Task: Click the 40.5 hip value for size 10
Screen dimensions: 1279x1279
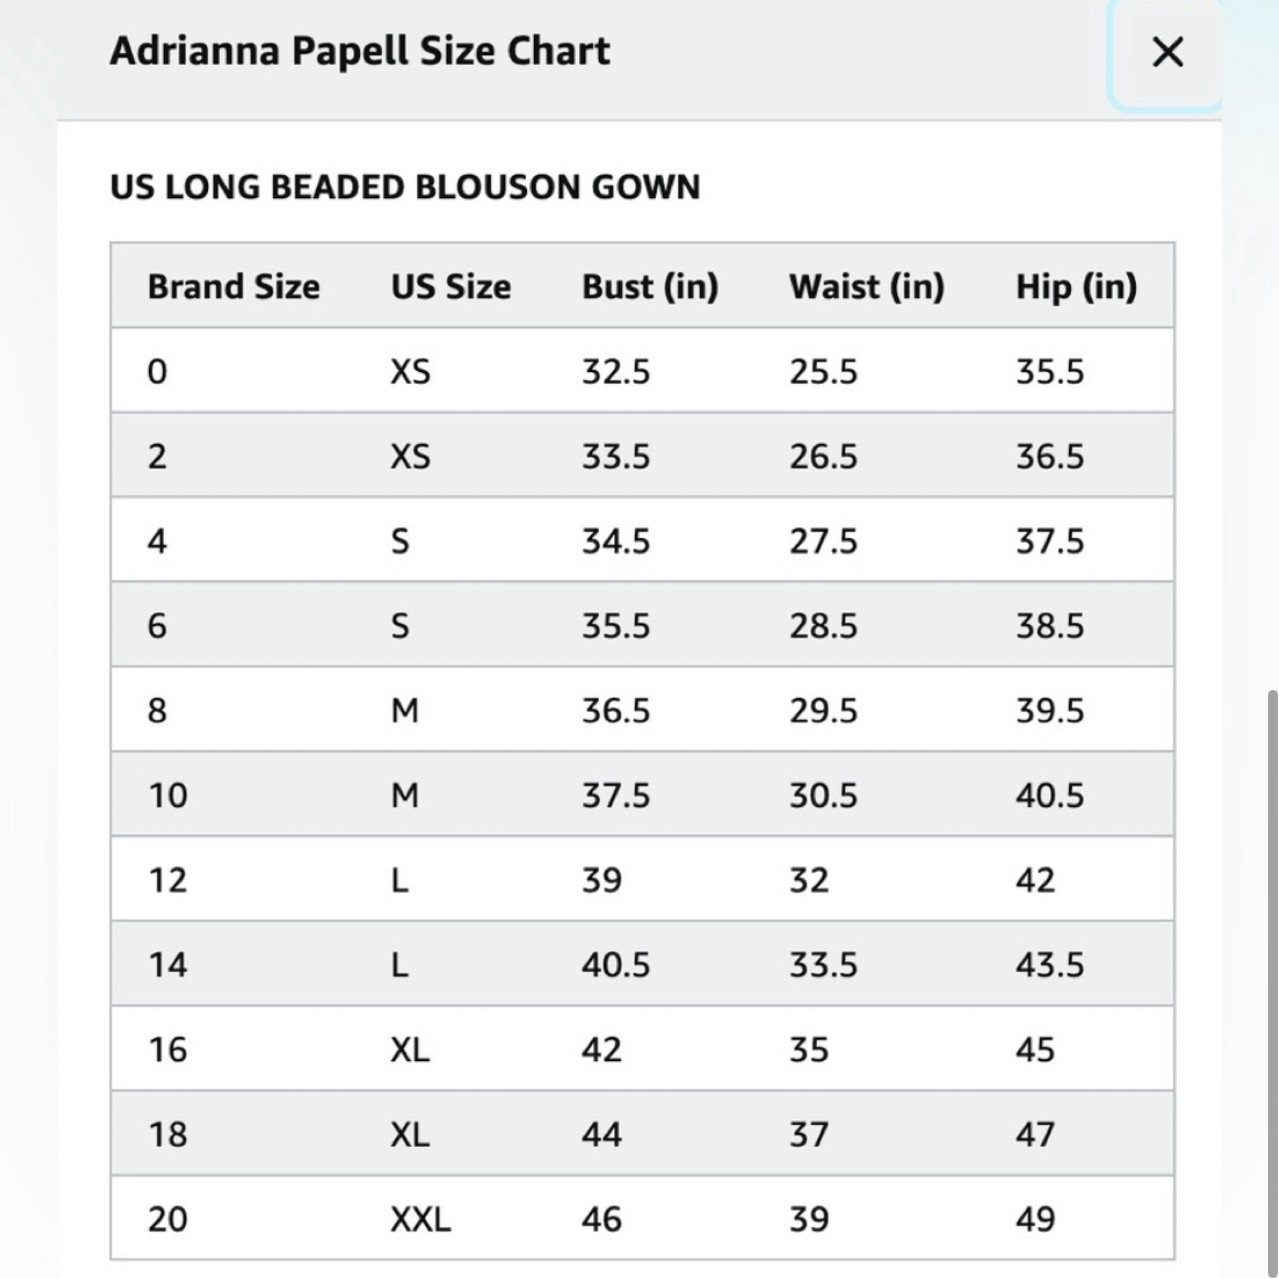Action: (1050, 795)
